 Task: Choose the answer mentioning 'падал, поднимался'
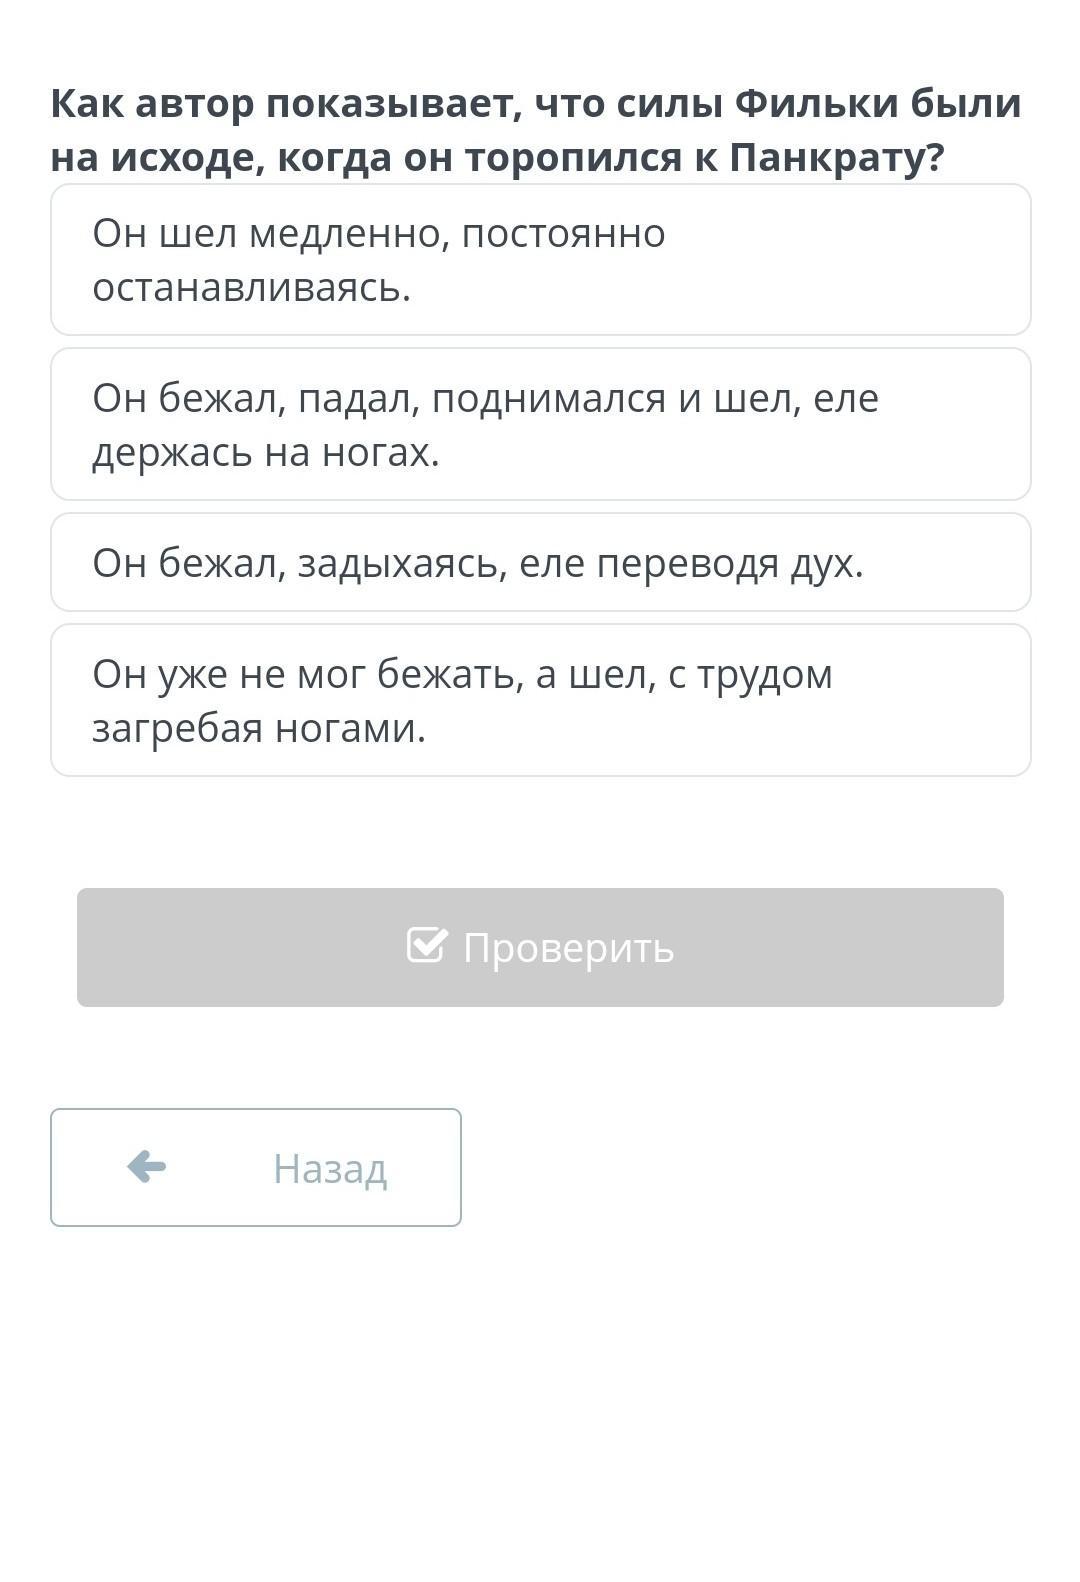coord(540,424)
